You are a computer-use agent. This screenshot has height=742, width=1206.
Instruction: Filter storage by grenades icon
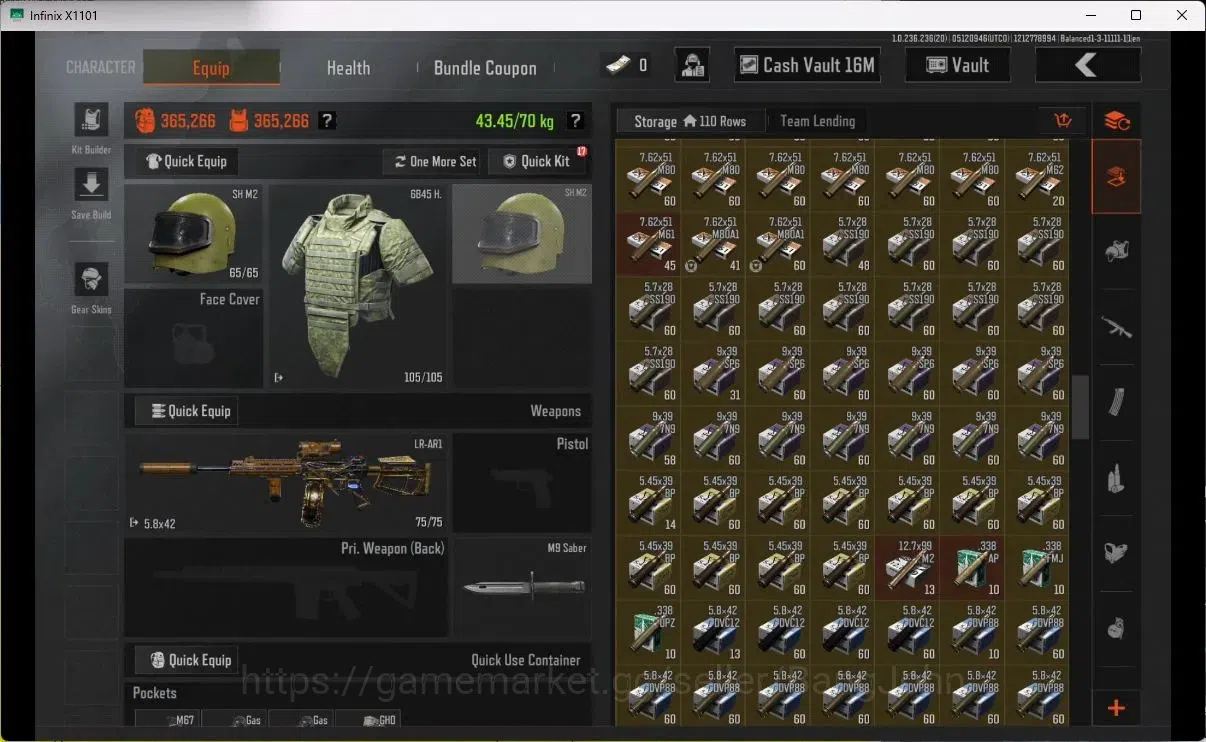[1117, 629]
